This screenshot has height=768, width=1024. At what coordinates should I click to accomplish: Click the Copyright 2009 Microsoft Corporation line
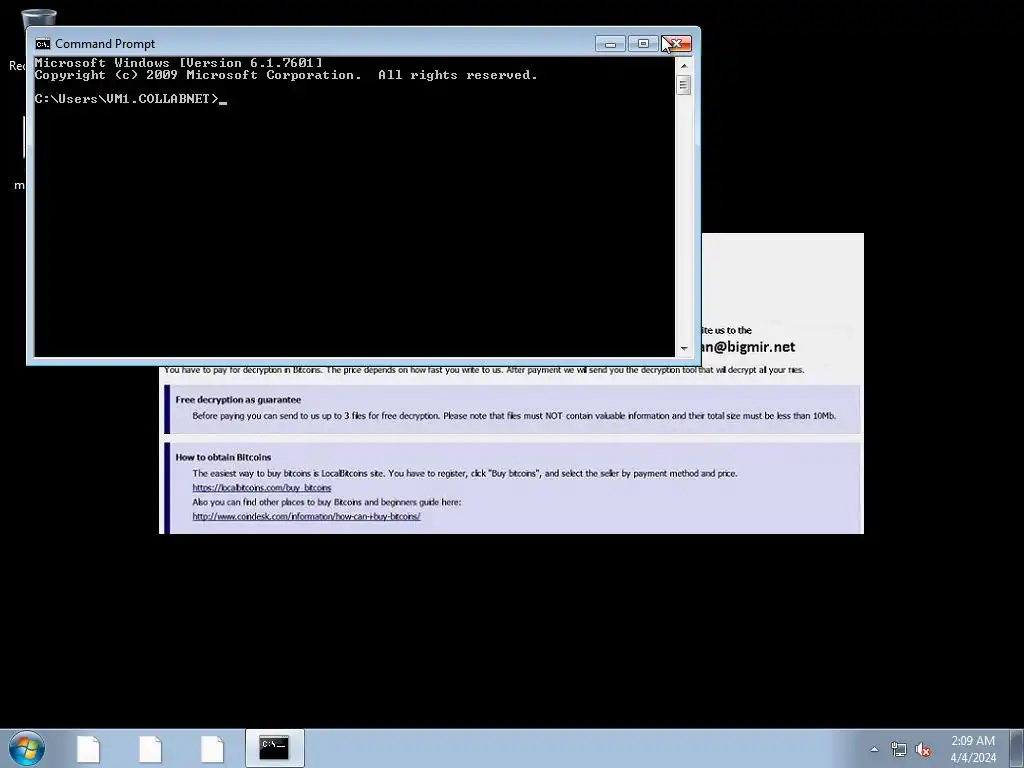[x=286, y=75]
